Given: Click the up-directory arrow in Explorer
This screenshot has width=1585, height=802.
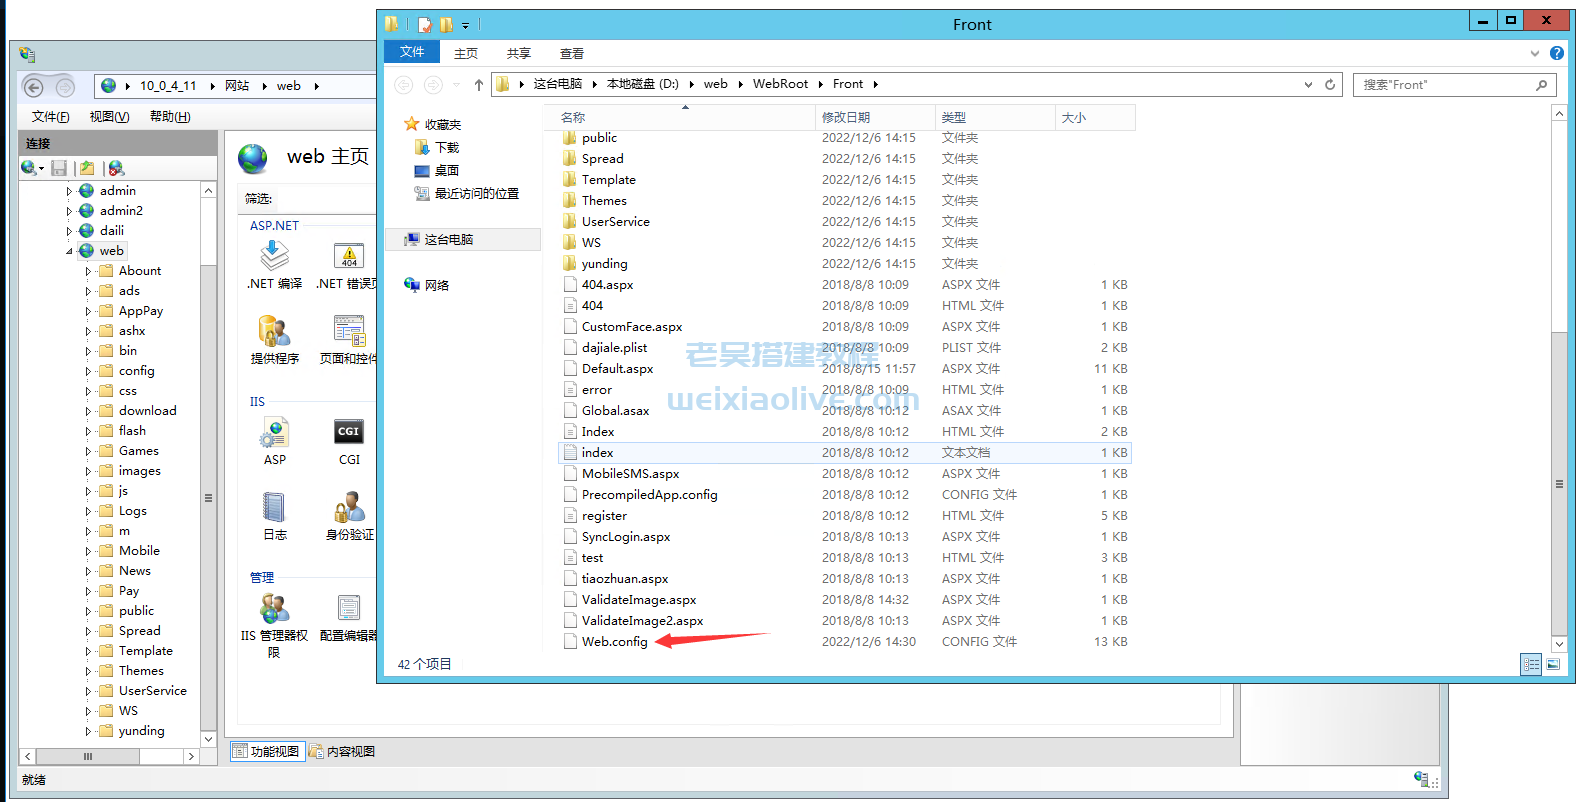Looking at the screenshot, I should pyautogui.click(x=479, y=85).
